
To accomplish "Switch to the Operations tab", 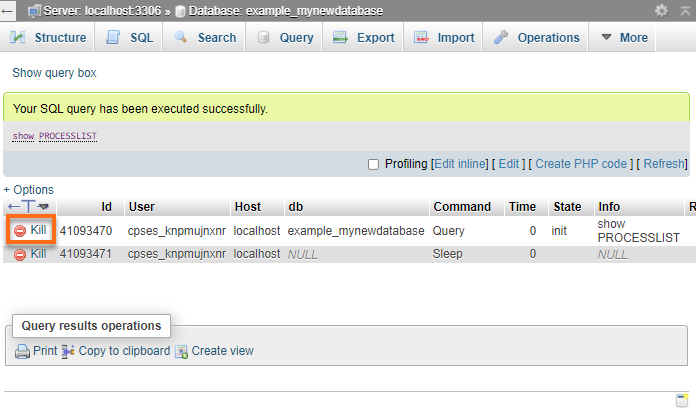I will [x=536, y=38].
